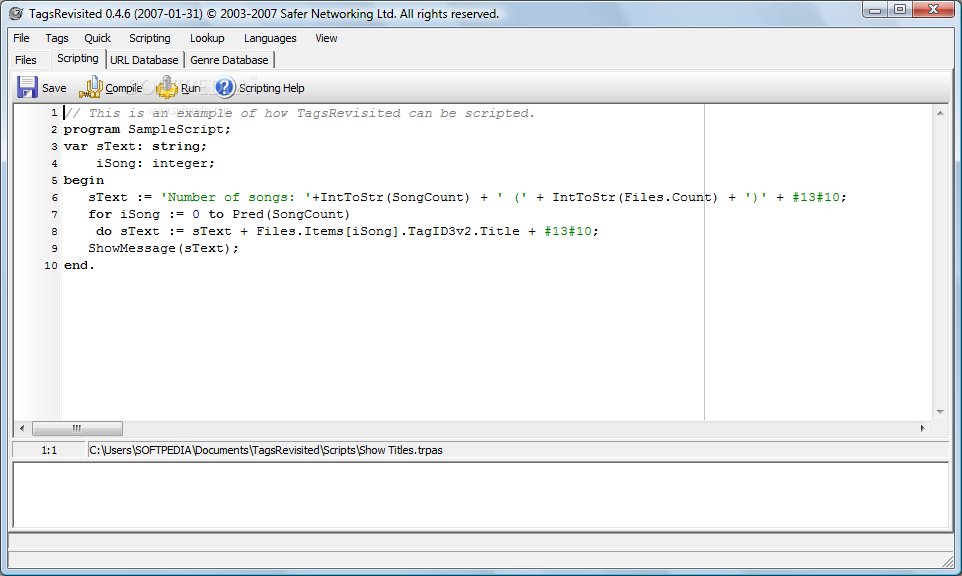
Task: Open the Languages menu
Action: 270,38
